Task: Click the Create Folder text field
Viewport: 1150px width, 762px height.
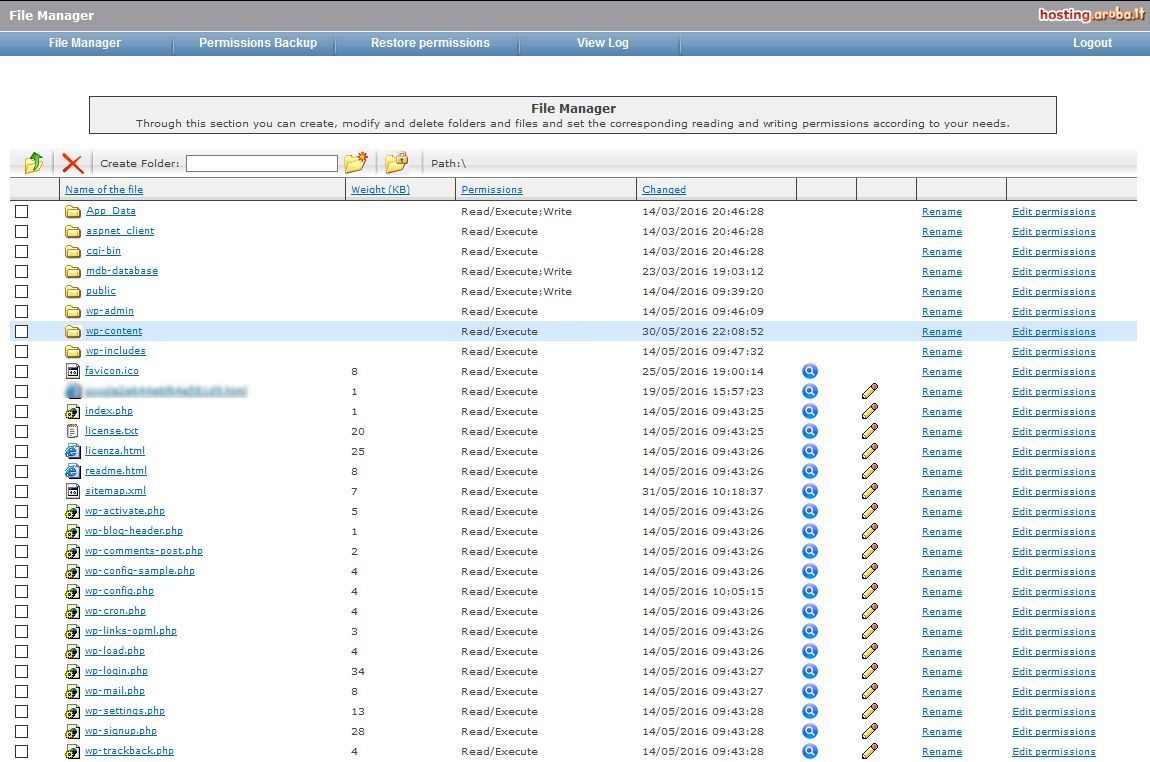Action: coord(262,163)
